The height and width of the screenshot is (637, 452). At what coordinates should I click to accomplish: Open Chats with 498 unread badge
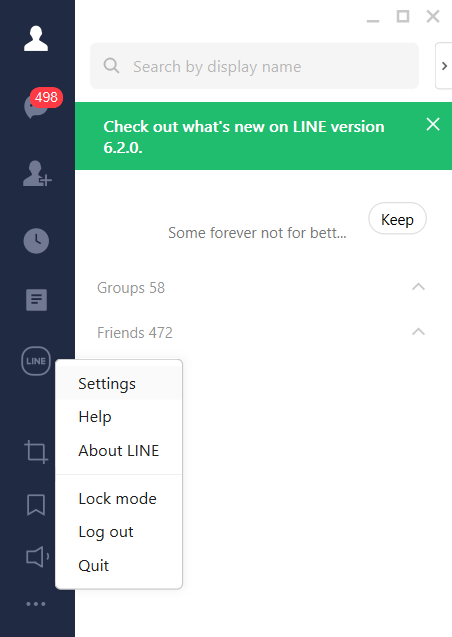tap(41, 104)
